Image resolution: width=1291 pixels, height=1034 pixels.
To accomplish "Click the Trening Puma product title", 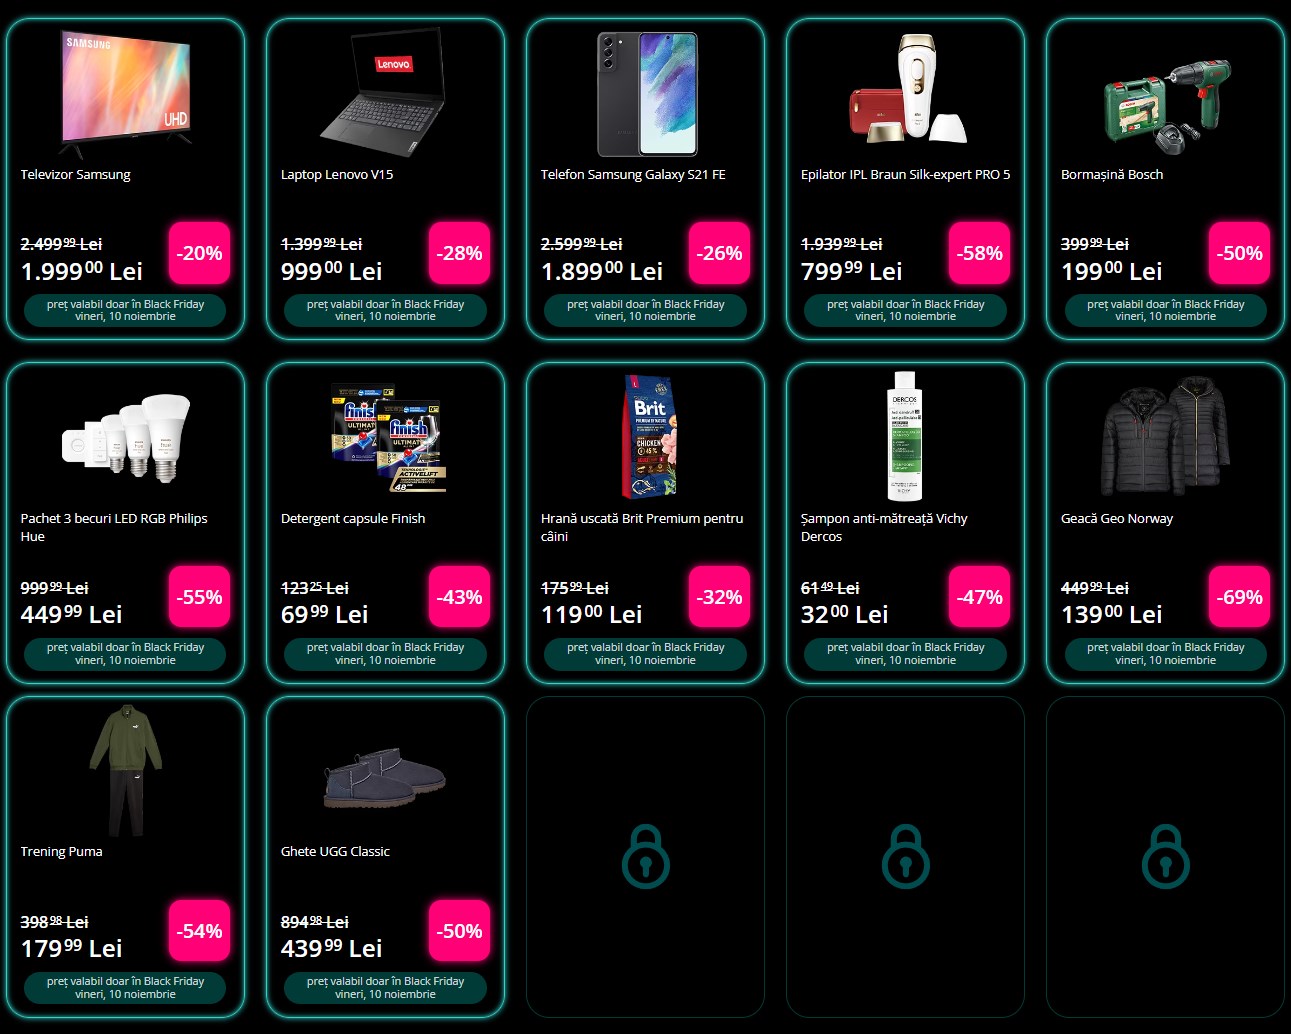I will (61, 852).
